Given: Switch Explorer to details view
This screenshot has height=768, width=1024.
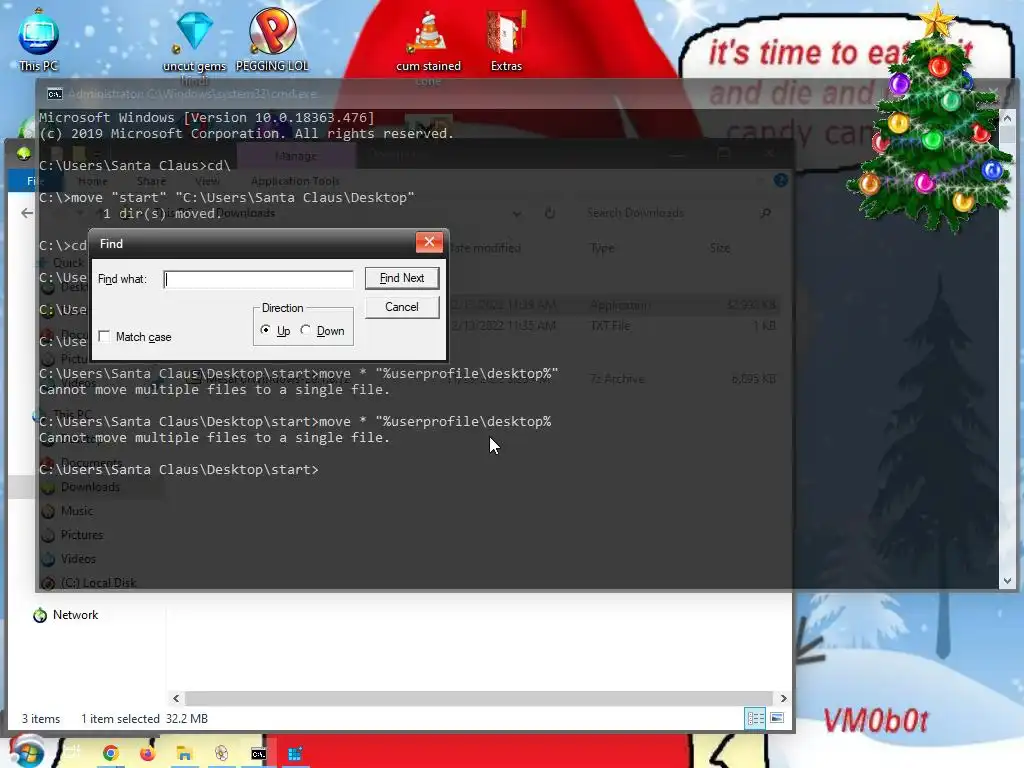Looking at the screenshot, I should click(x=756, y=718).
